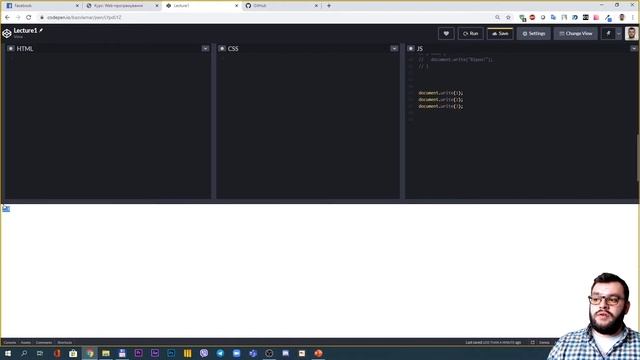640x360 pixels.
Task: Open pen Settings
Action: [x=533, y=33]
